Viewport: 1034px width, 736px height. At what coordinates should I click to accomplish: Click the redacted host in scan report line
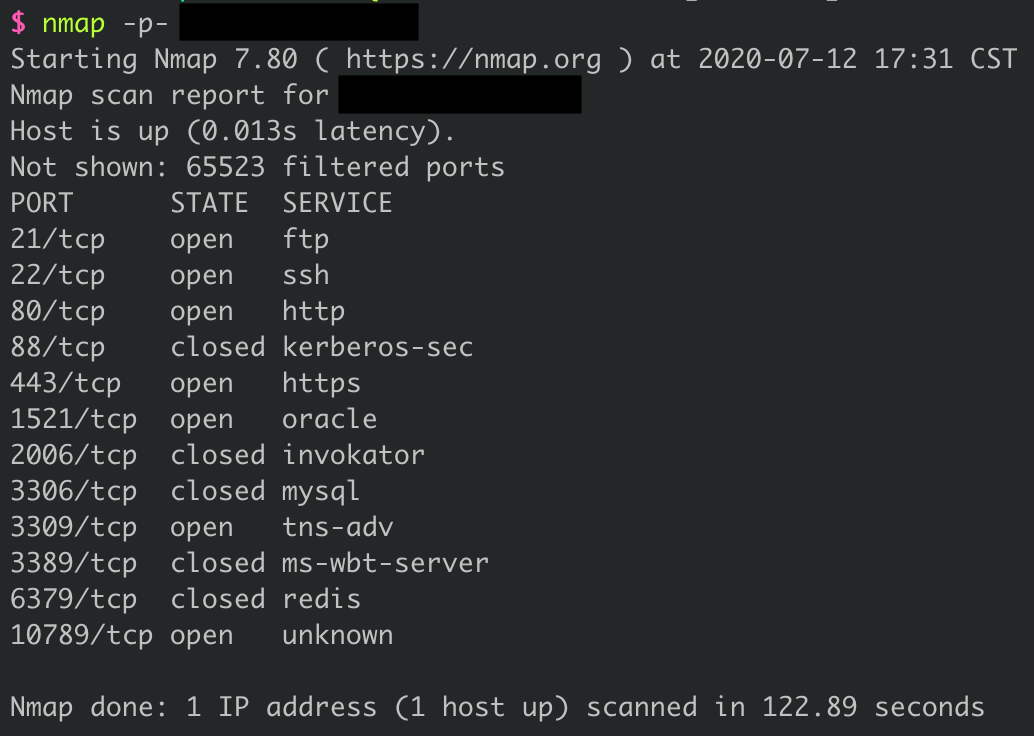pyautogui.click(x=460, y=96)
